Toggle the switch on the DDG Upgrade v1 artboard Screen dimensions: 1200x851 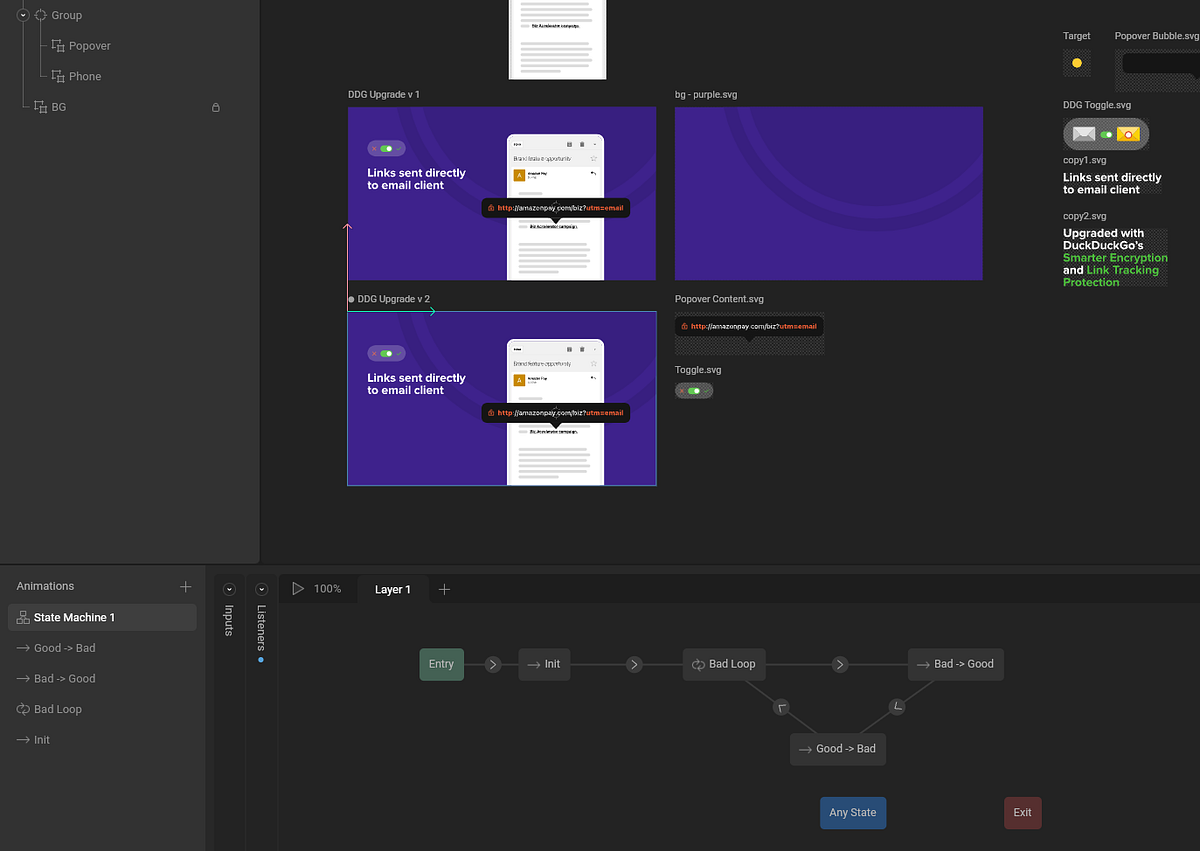(x=386, y=147)
